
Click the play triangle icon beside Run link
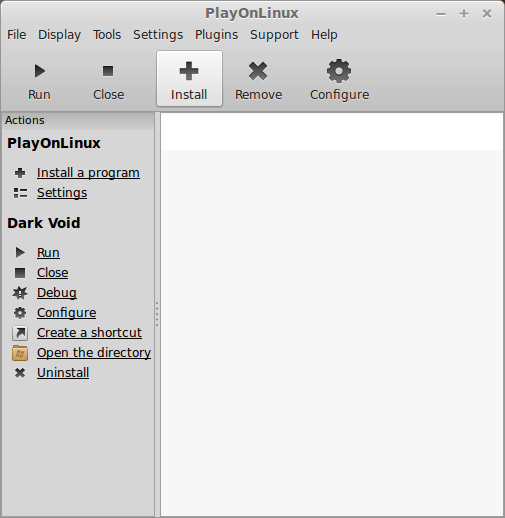coord(20,253)
